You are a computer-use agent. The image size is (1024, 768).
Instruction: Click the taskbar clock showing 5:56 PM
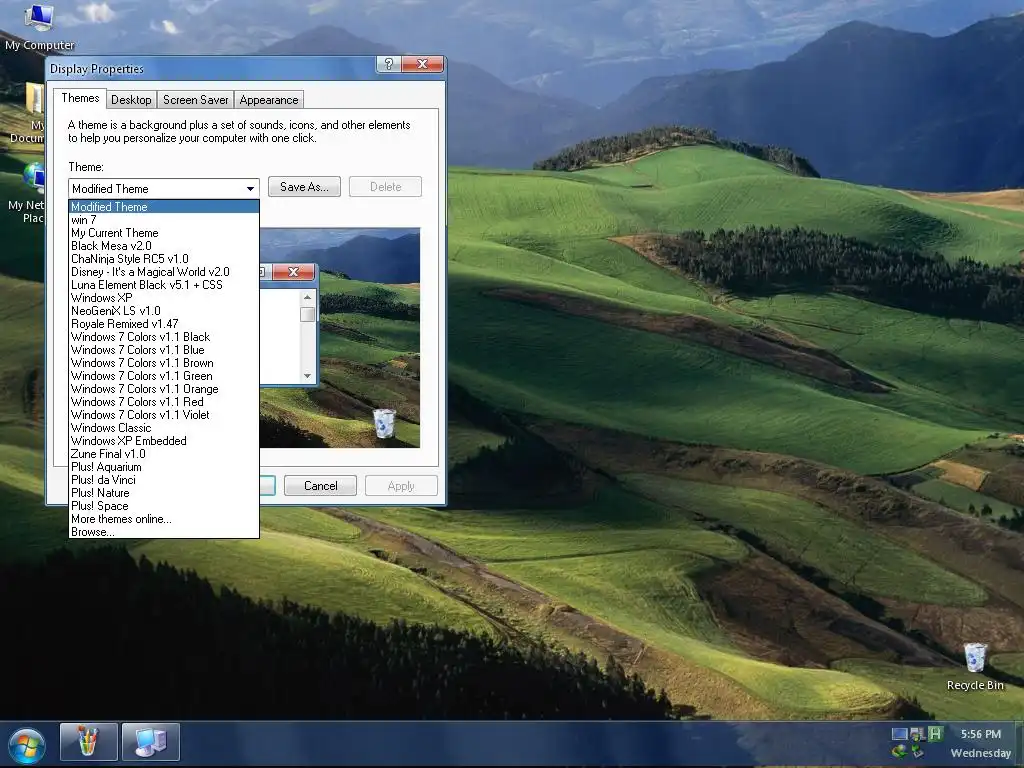click(980, 734)
